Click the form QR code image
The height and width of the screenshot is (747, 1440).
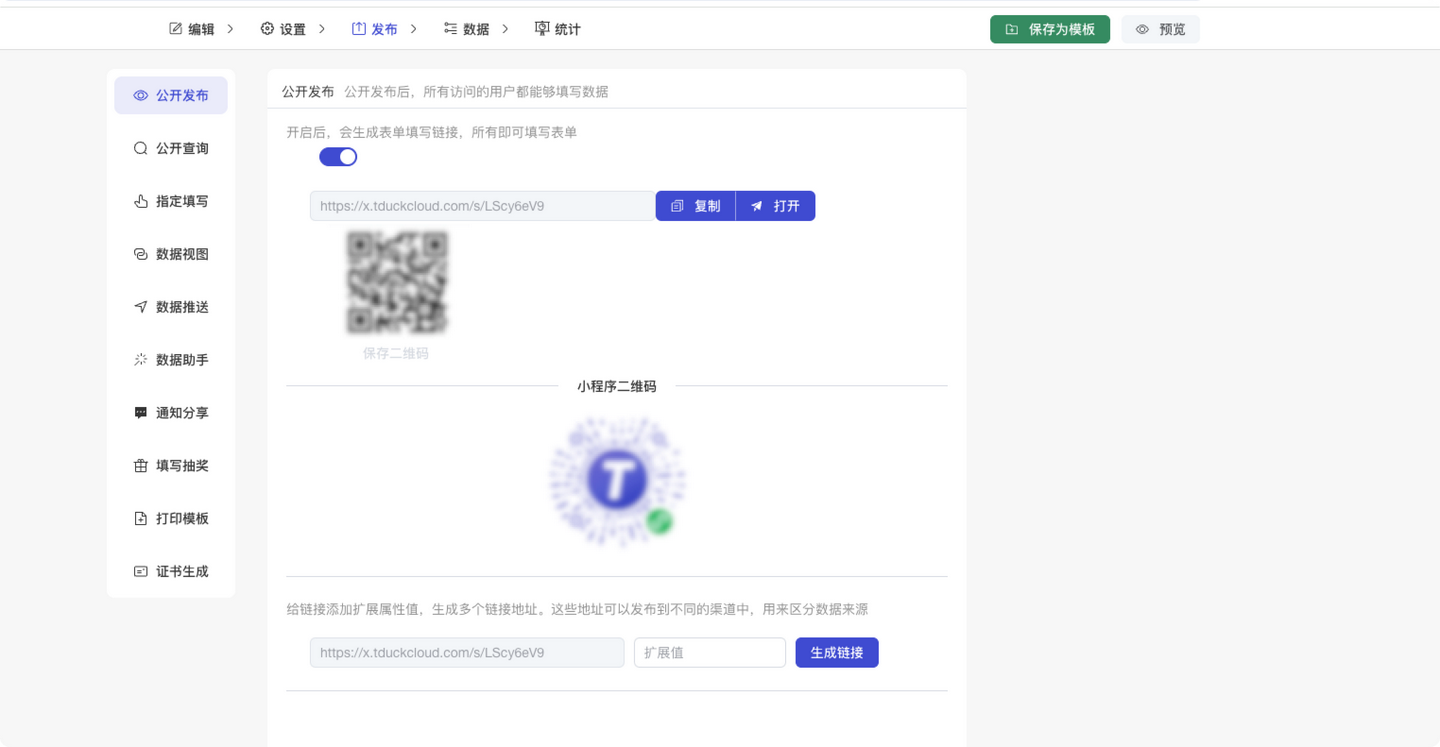[x=397, y=282]
